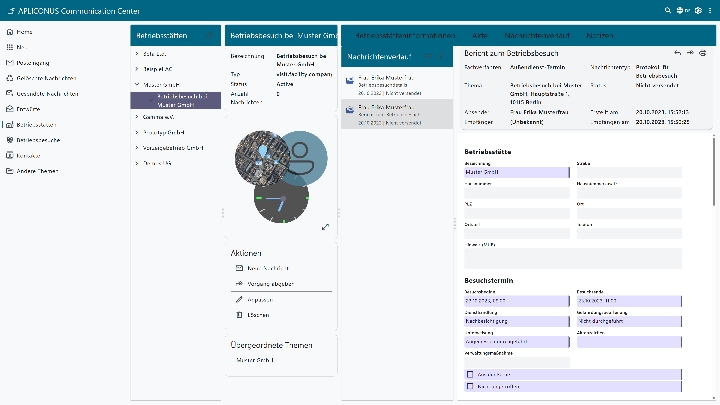Expand the Prototyp GmbH tree node
The image size is (720, 405).
coord(137,132)
